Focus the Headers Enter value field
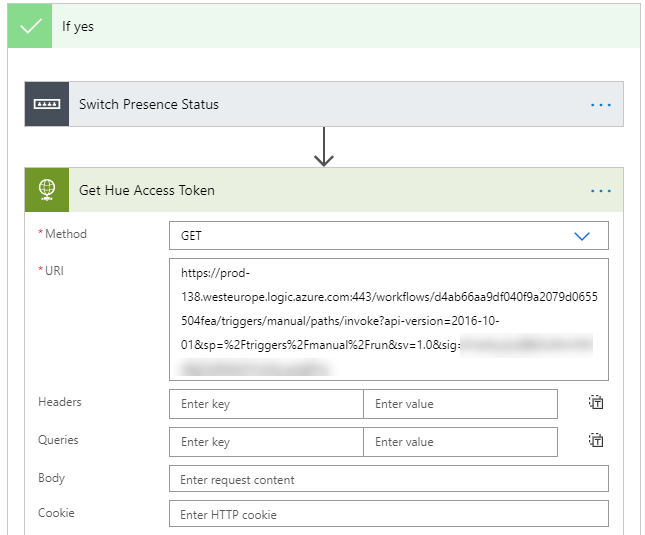 point(460,404)
